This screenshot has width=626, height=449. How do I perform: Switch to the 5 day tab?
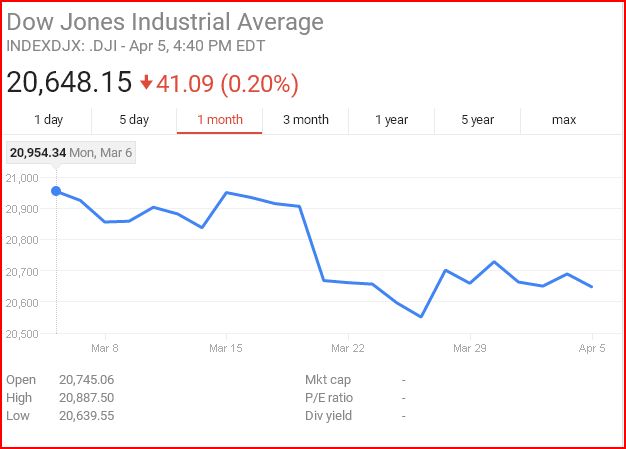click(134, 120)
